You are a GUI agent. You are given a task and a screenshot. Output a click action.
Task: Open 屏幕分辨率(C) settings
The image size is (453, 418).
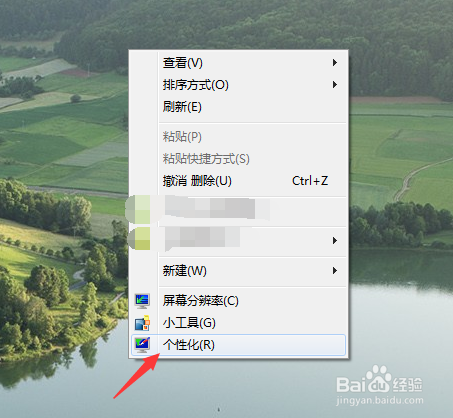click(238, 301)
